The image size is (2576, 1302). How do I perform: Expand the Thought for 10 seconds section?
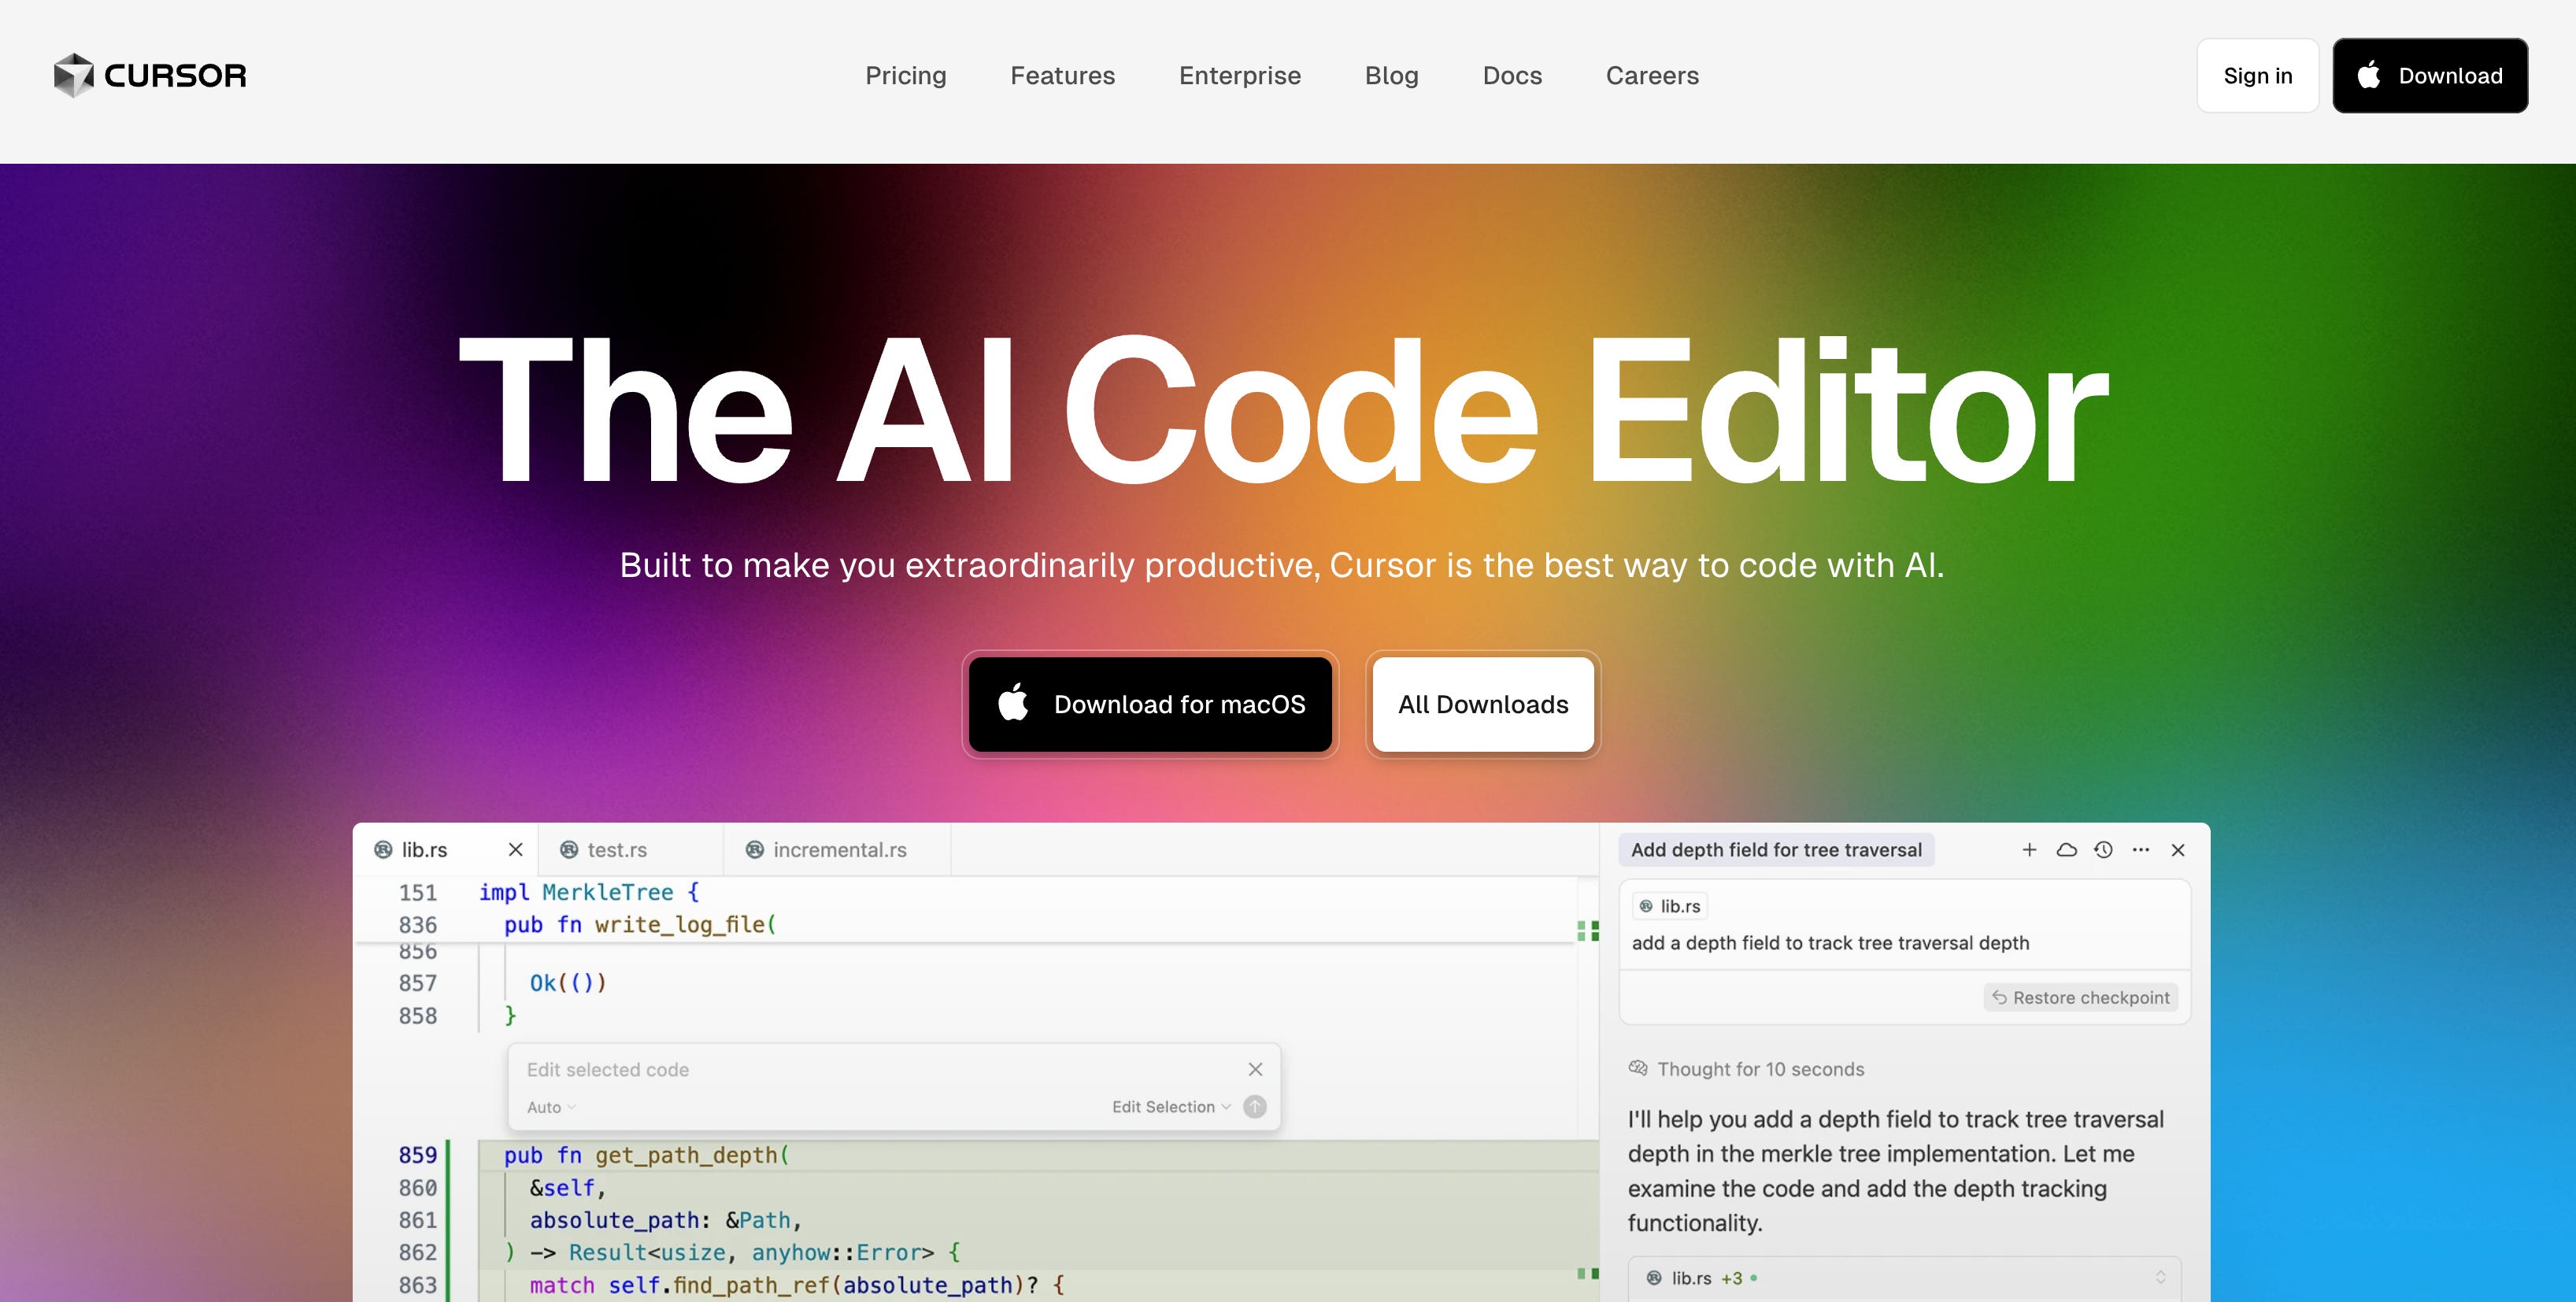tap(1760, 1070)
